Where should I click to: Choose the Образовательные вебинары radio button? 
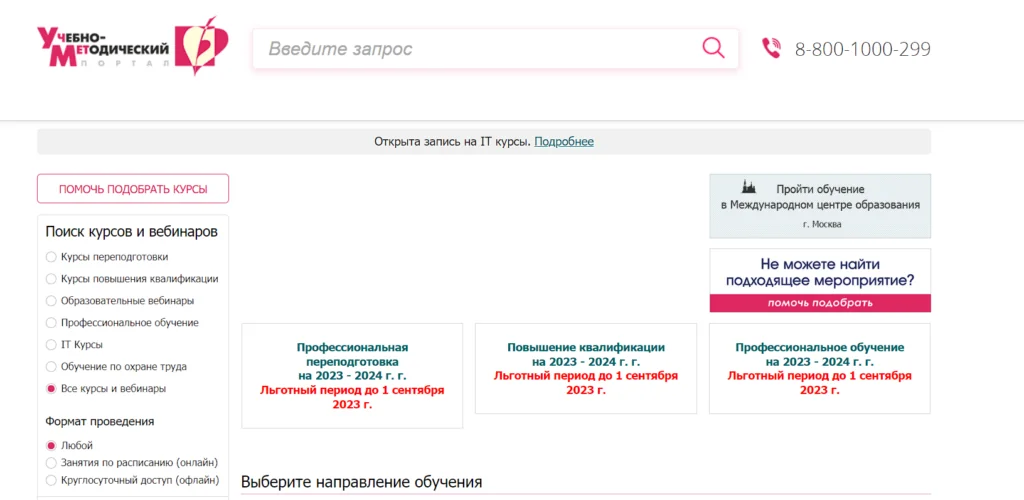[x=51, y=301]
